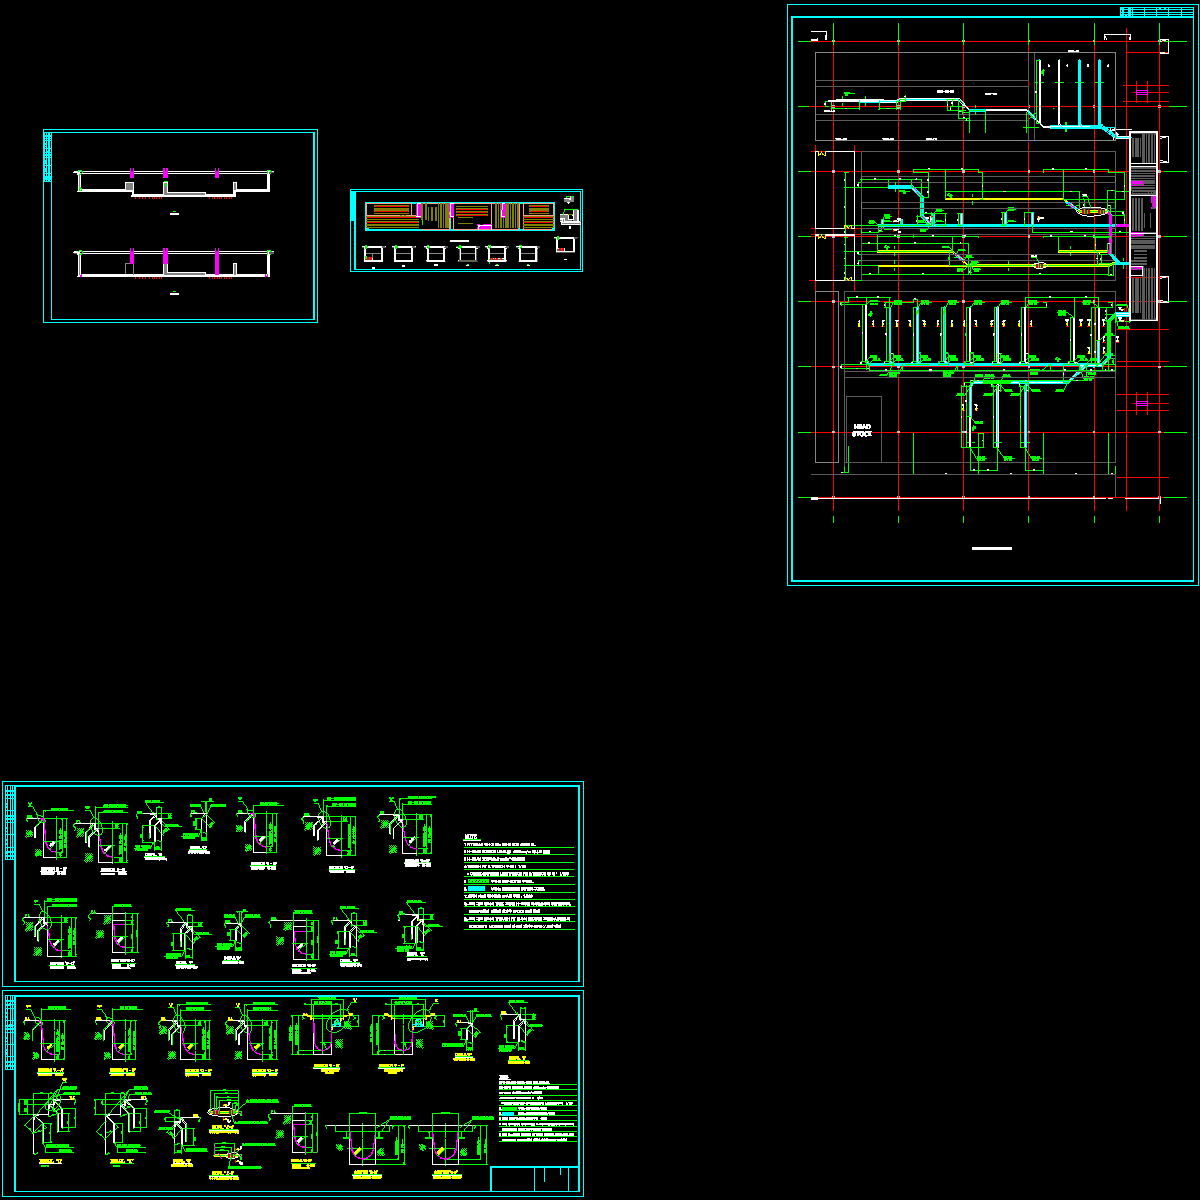1200x1200 pixels.
Task: Click the revision strip on section sheet's left edge
Action: (48, 157)
